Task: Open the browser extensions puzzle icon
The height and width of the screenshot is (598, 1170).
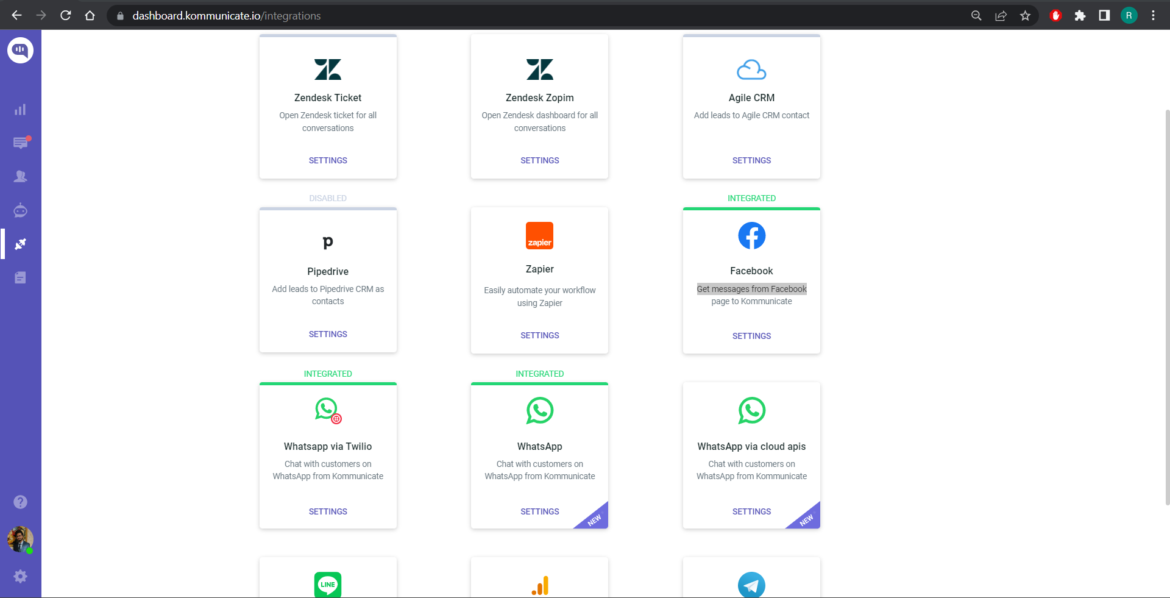Action: click(x=1079, y=15)
